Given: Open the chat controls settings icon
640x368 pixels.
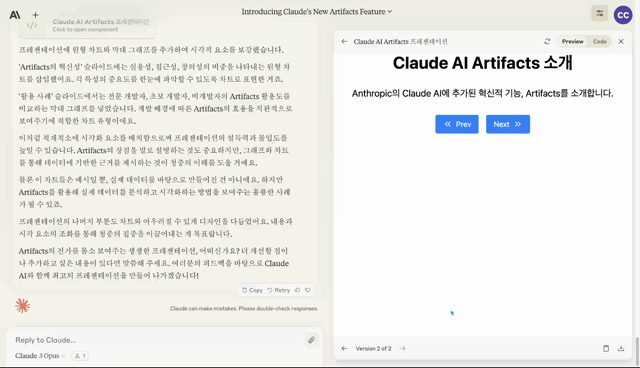Looking at the screenshot, I should tap(599, 13).
